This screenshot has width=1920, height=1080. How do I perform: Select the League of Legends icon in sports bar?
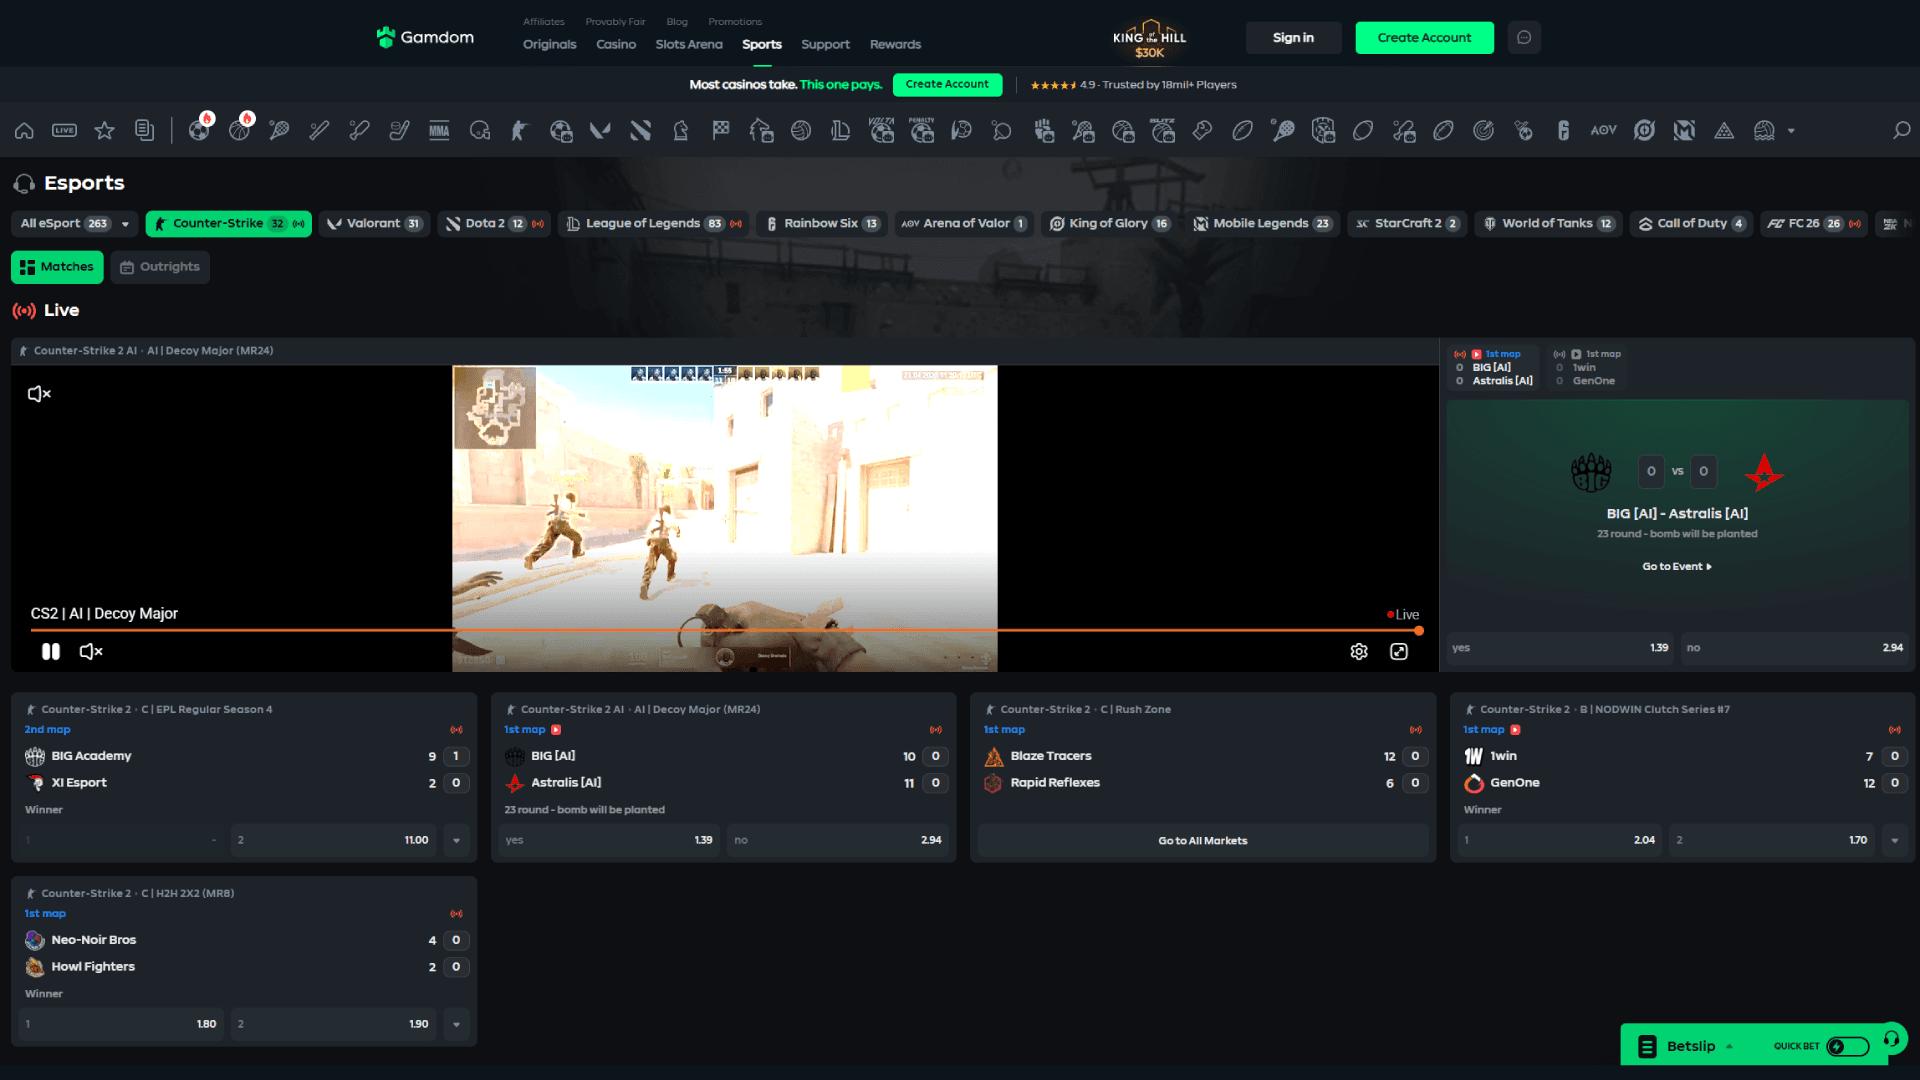[841, 131]
